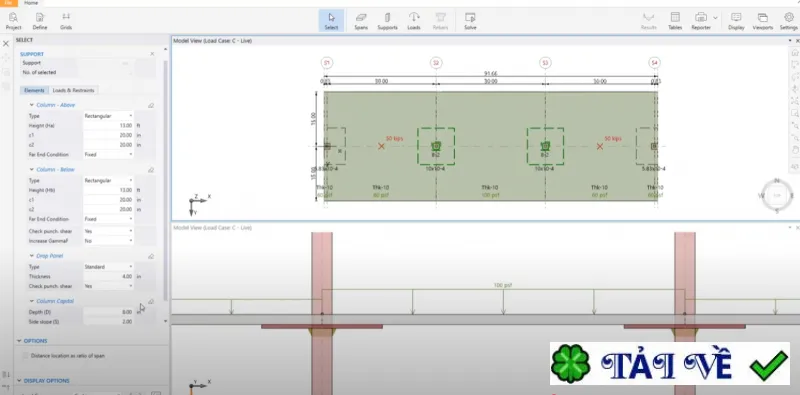The height and width of the screenshot is (395, 800).
Task: Open Column - Above Type dropdown
Action: point(108,116)
